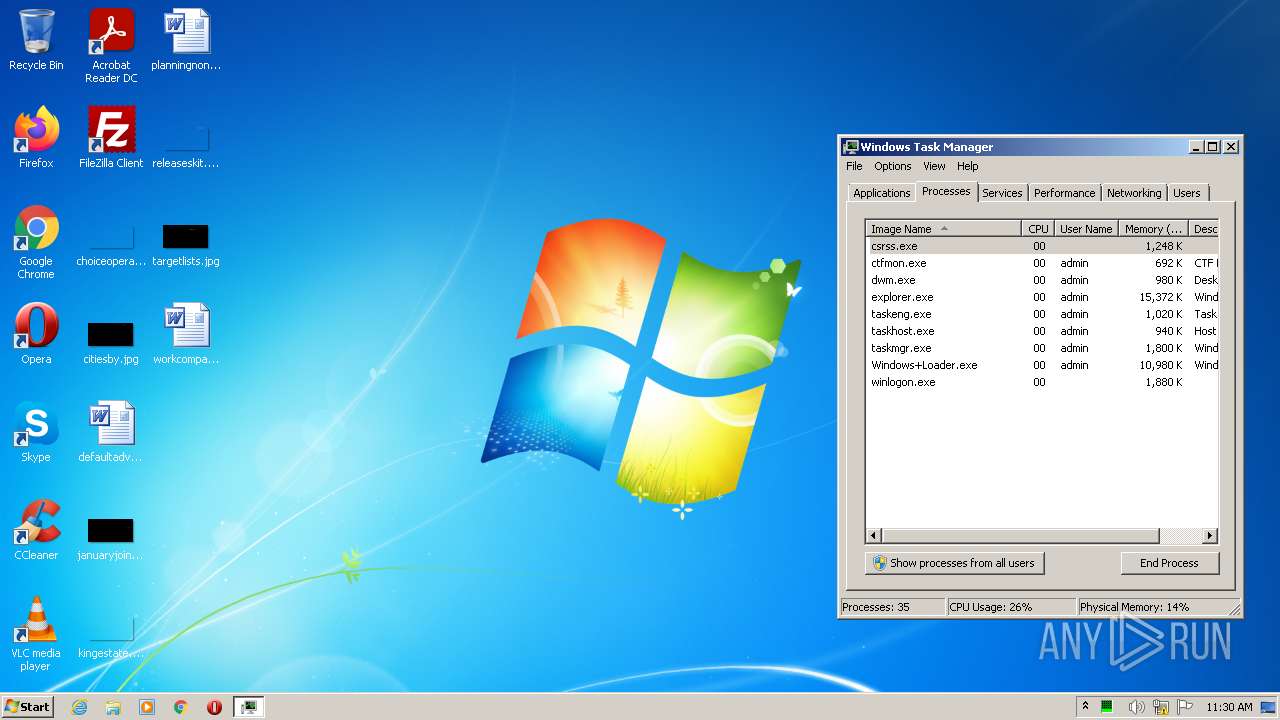Click Show processes from all users
Viewport: 1280px width, 720px height.
point(955,563)
